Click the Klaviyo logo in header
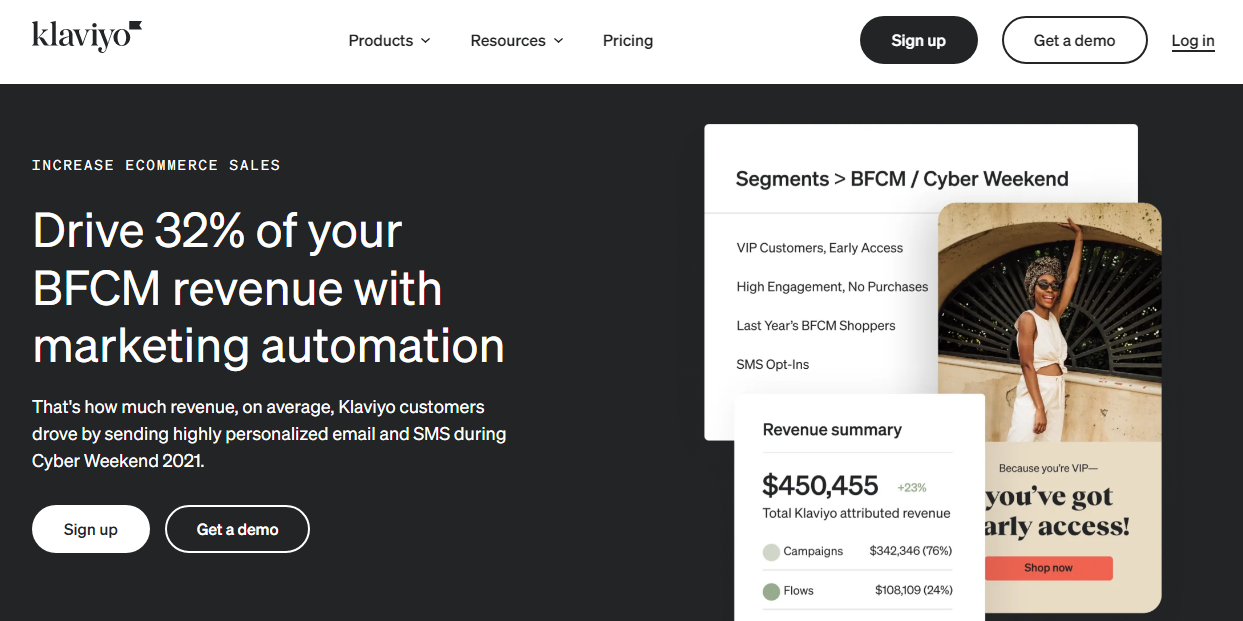Screen dimensions: 1243x621 point(87,36)
